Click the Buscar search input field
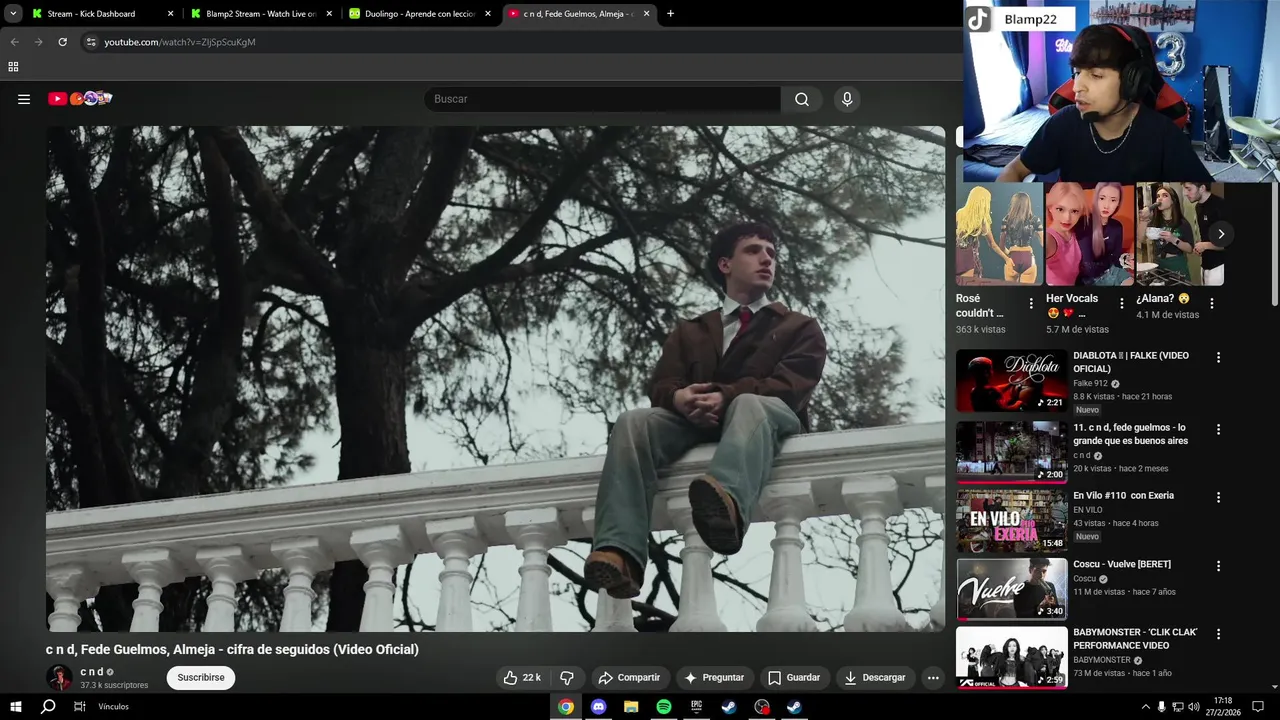This screenshot has width=1280, height=720. [x=602, y=99]
